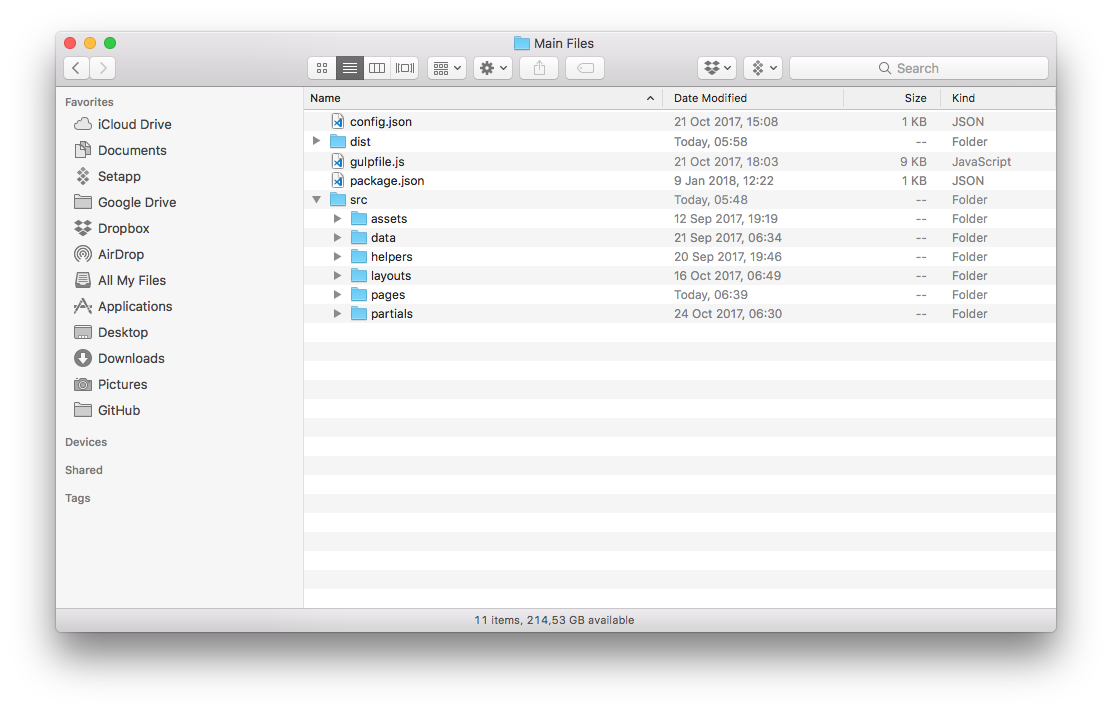Click the GitHub folder icon in sidebar
This screenshot has width=1112, height=712.
83,410
